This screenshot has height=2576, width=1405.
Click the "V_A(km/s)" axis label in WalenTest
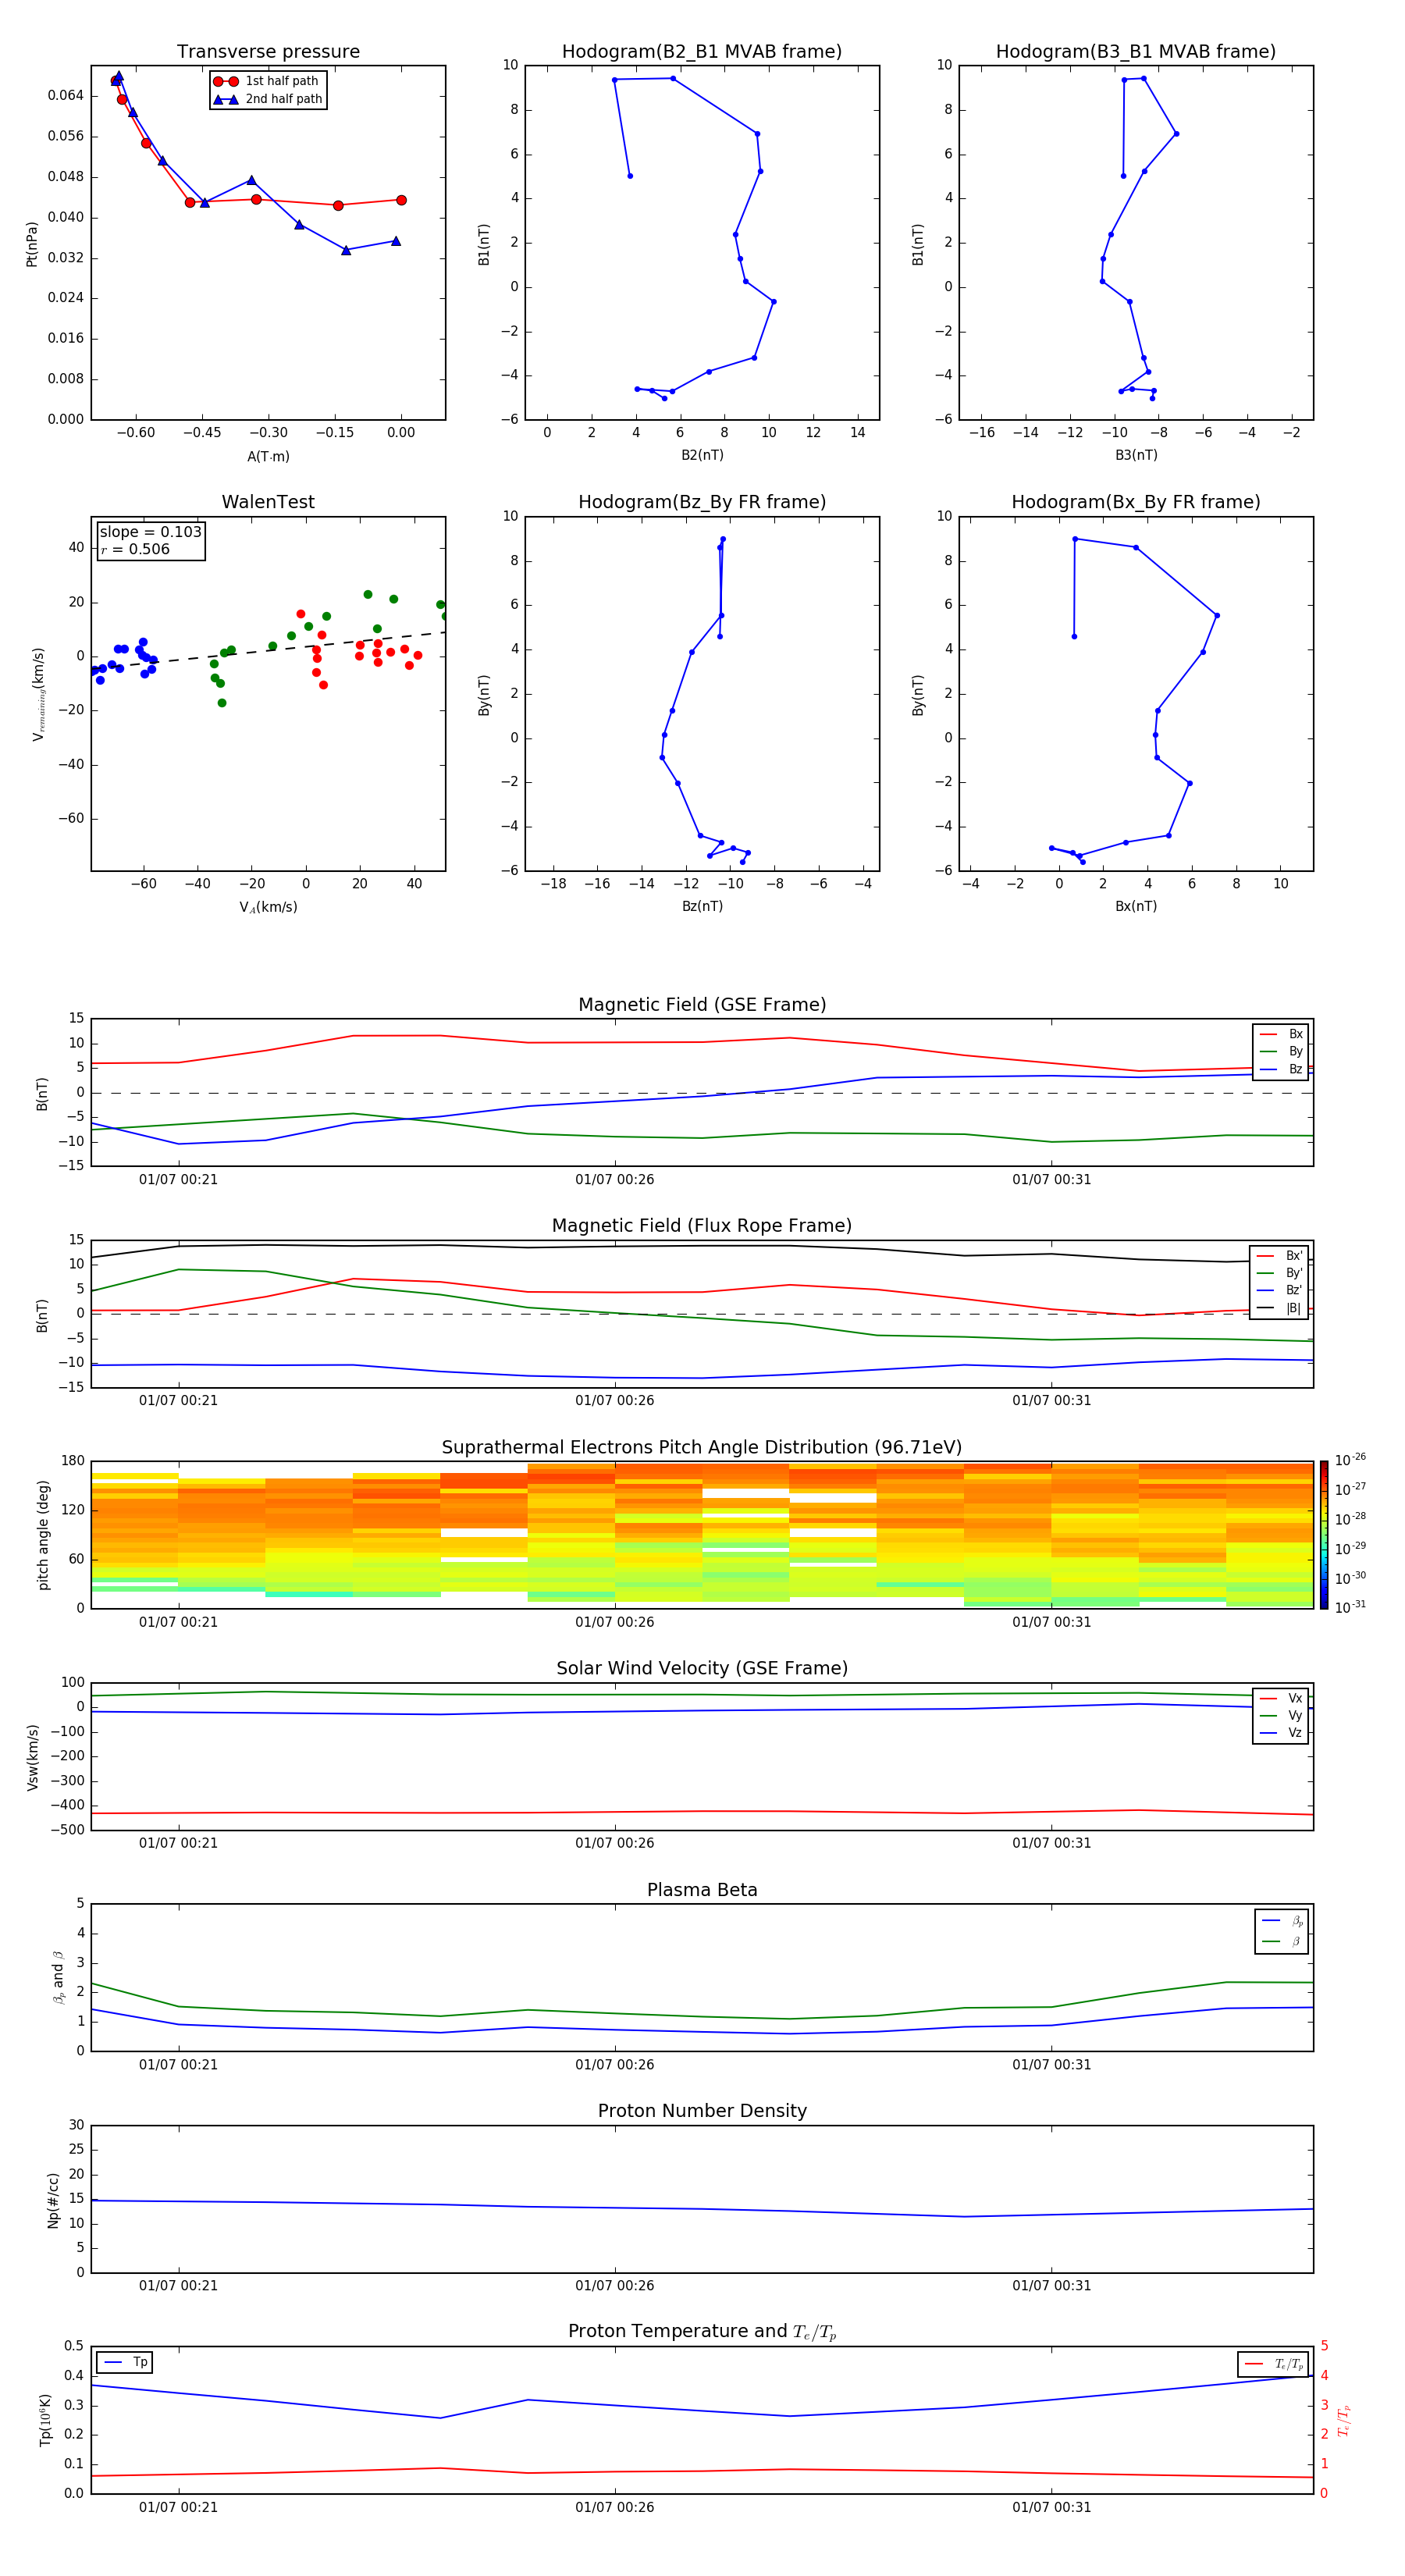pos(268,907)
